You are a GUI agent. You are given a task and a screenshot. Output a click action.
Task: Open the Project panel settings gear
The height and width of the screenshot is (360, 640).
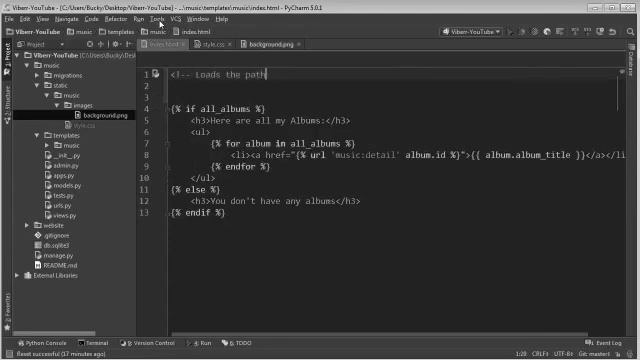click(116, 44)
